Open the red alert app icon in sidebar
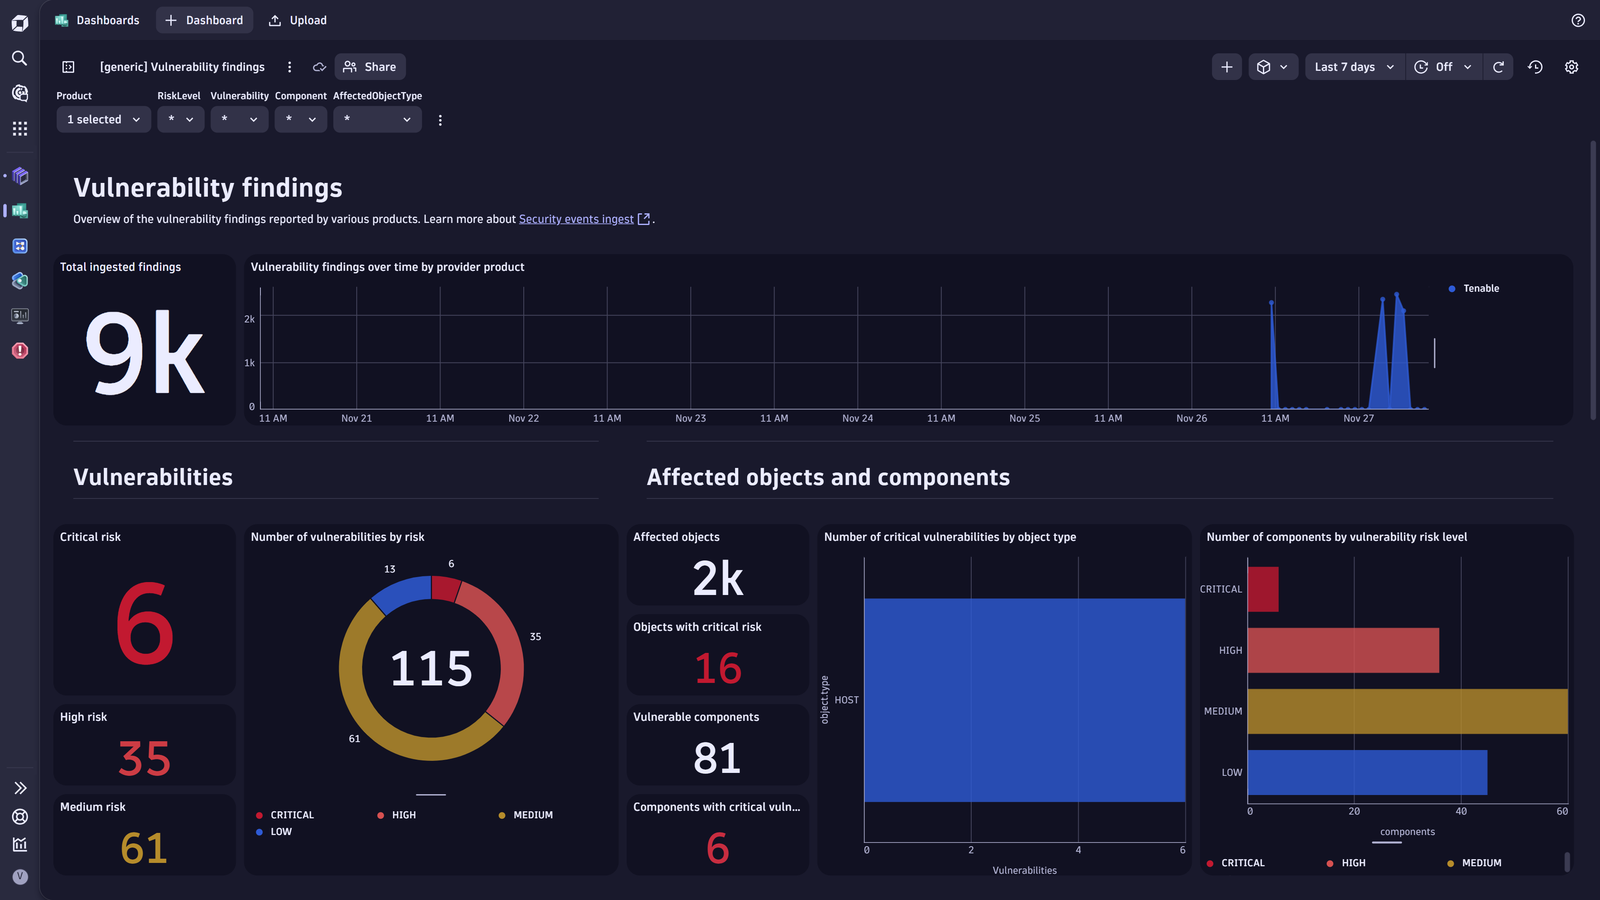Image resolution: width=1600 pixels, height=900 pixels. tap(20, 351)
